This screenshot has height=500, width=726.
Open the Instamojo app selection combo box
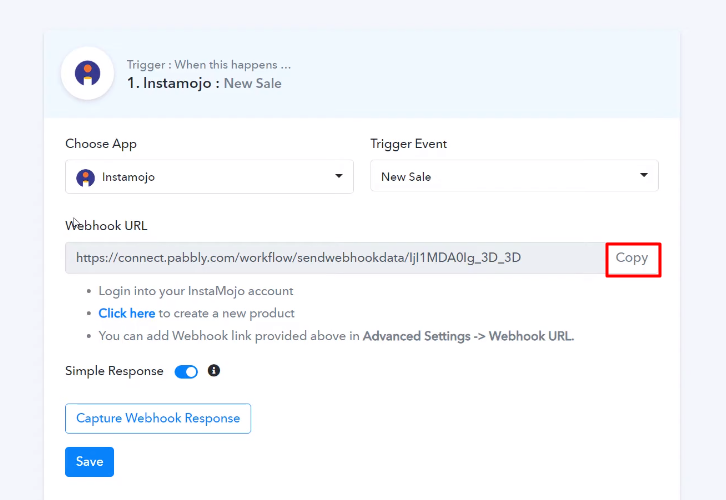point(209,176)
